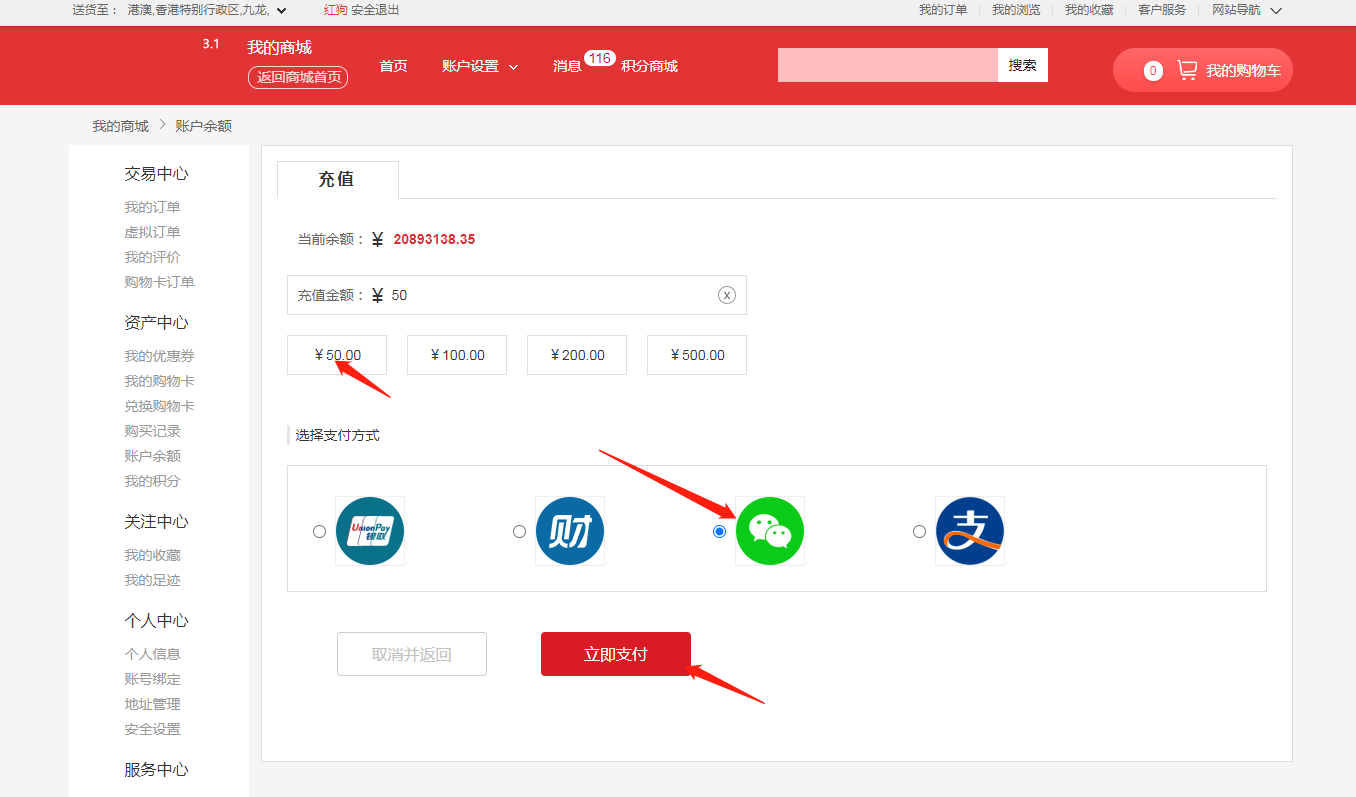
Task: Select the UnionPay radio button
Action: coord(319,531)
